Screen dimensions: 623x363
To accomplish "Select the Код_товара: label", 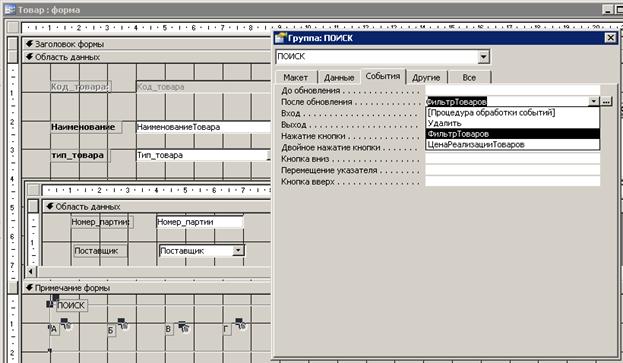I will tap(81, 87).
